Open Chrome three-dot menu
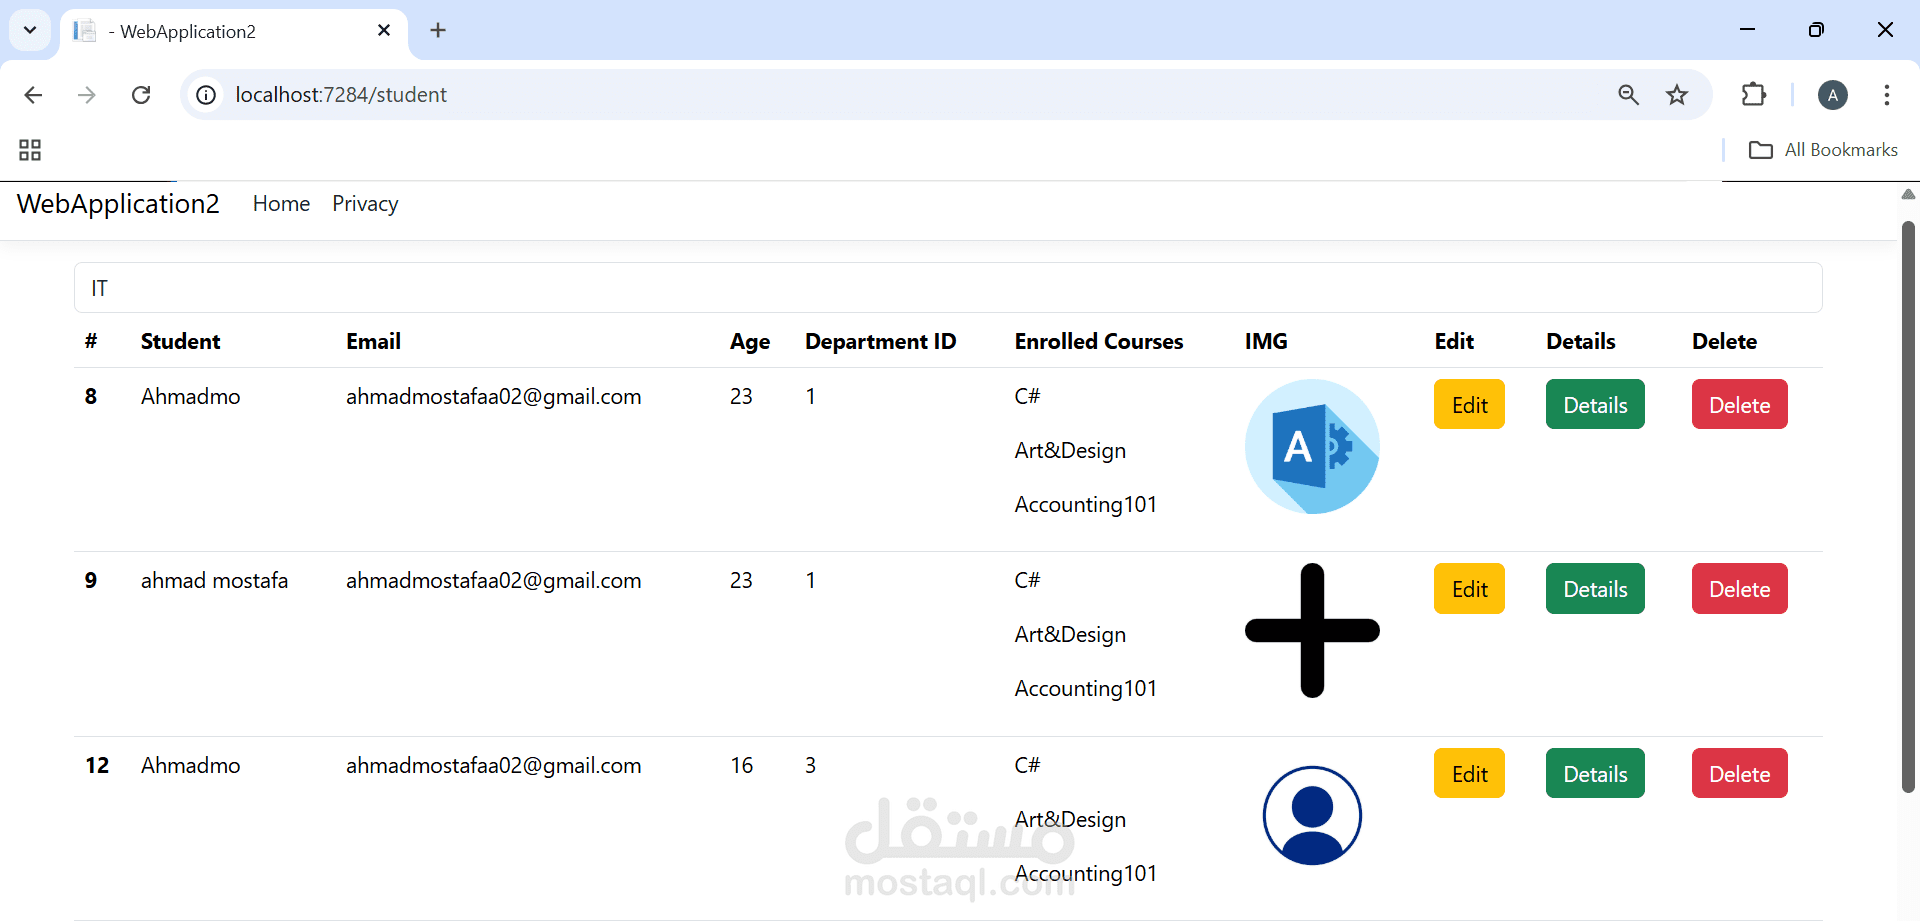 1887,95
